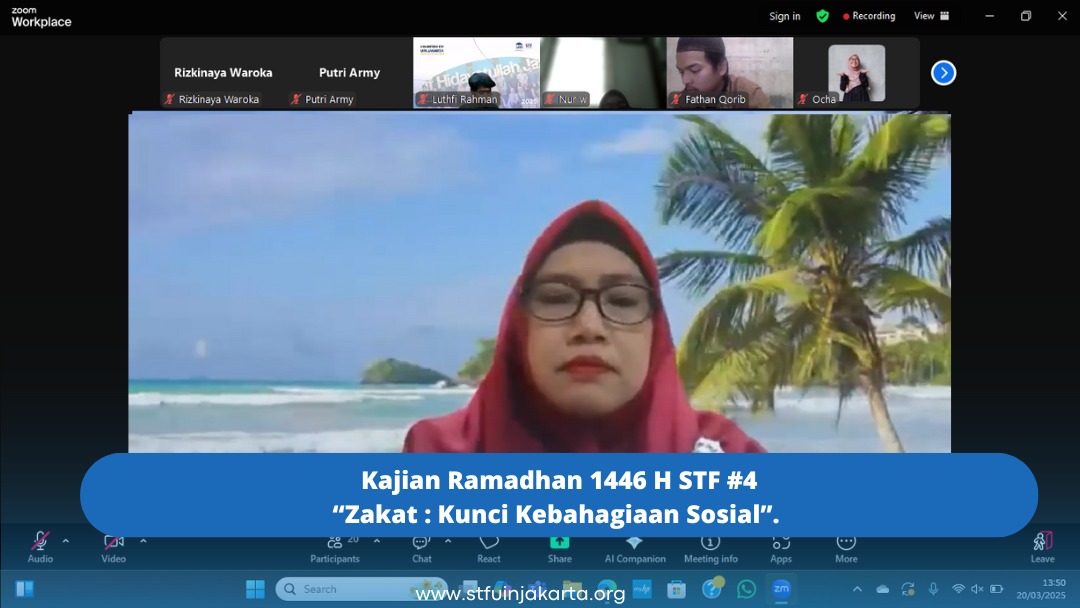
Task: Leave the meeting
Action: coord(1042,546)
